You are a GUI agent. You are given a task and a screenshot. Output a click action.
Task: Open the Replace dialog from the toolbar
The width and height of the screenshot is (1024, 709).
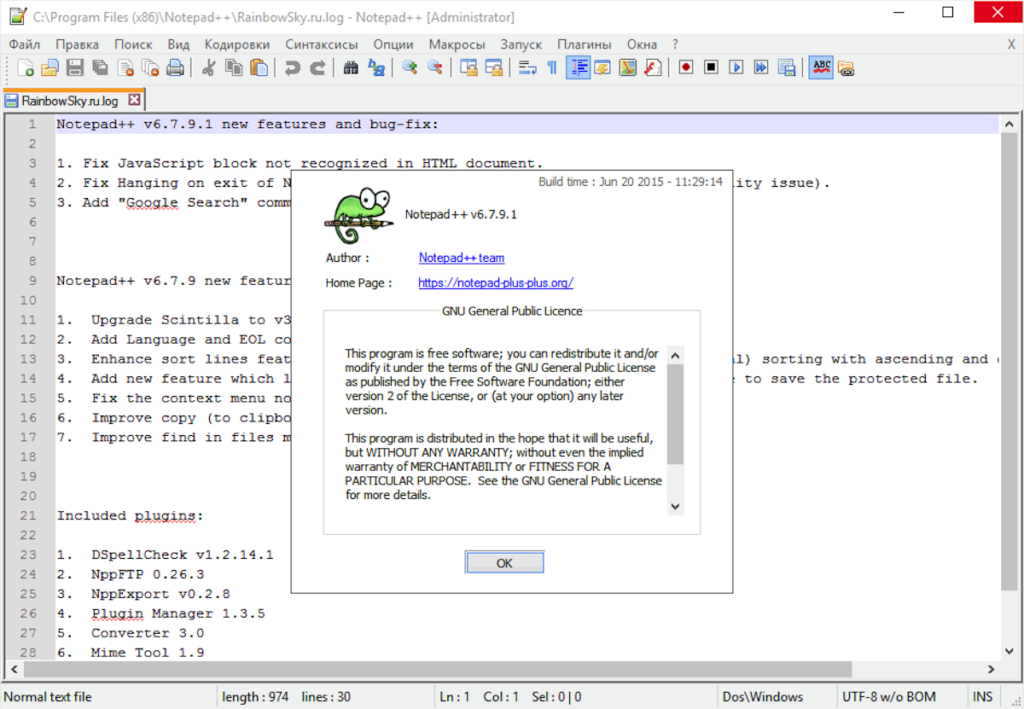(x=376, y=68)
